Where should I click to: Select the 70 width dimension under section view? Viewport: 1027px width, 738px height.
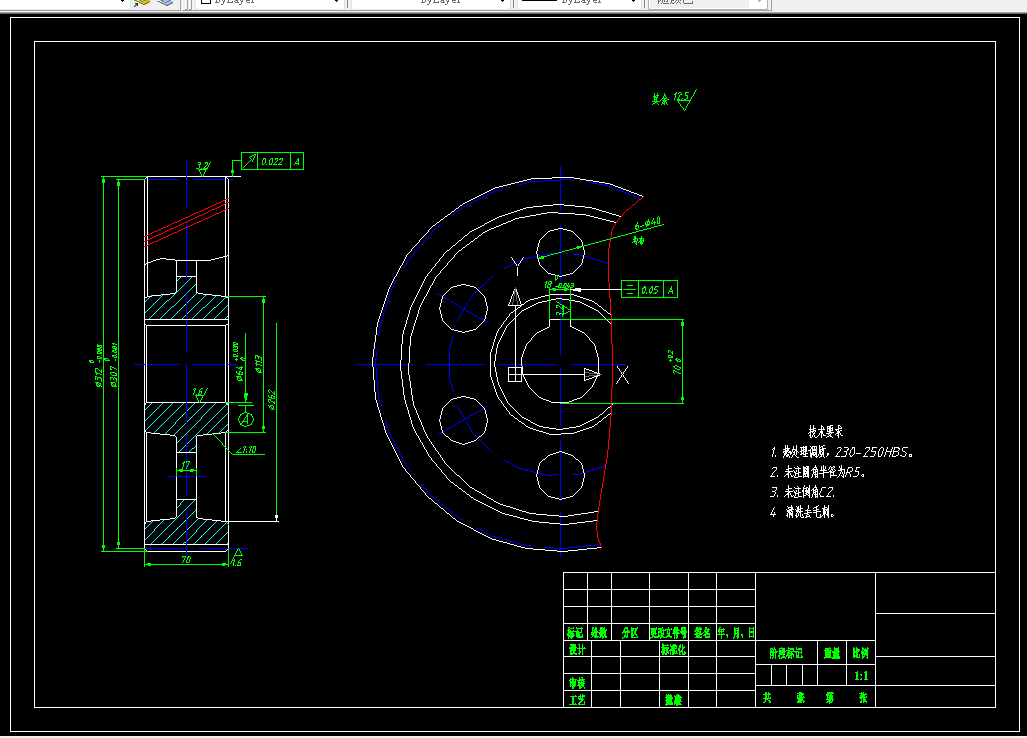click(186, 560)
